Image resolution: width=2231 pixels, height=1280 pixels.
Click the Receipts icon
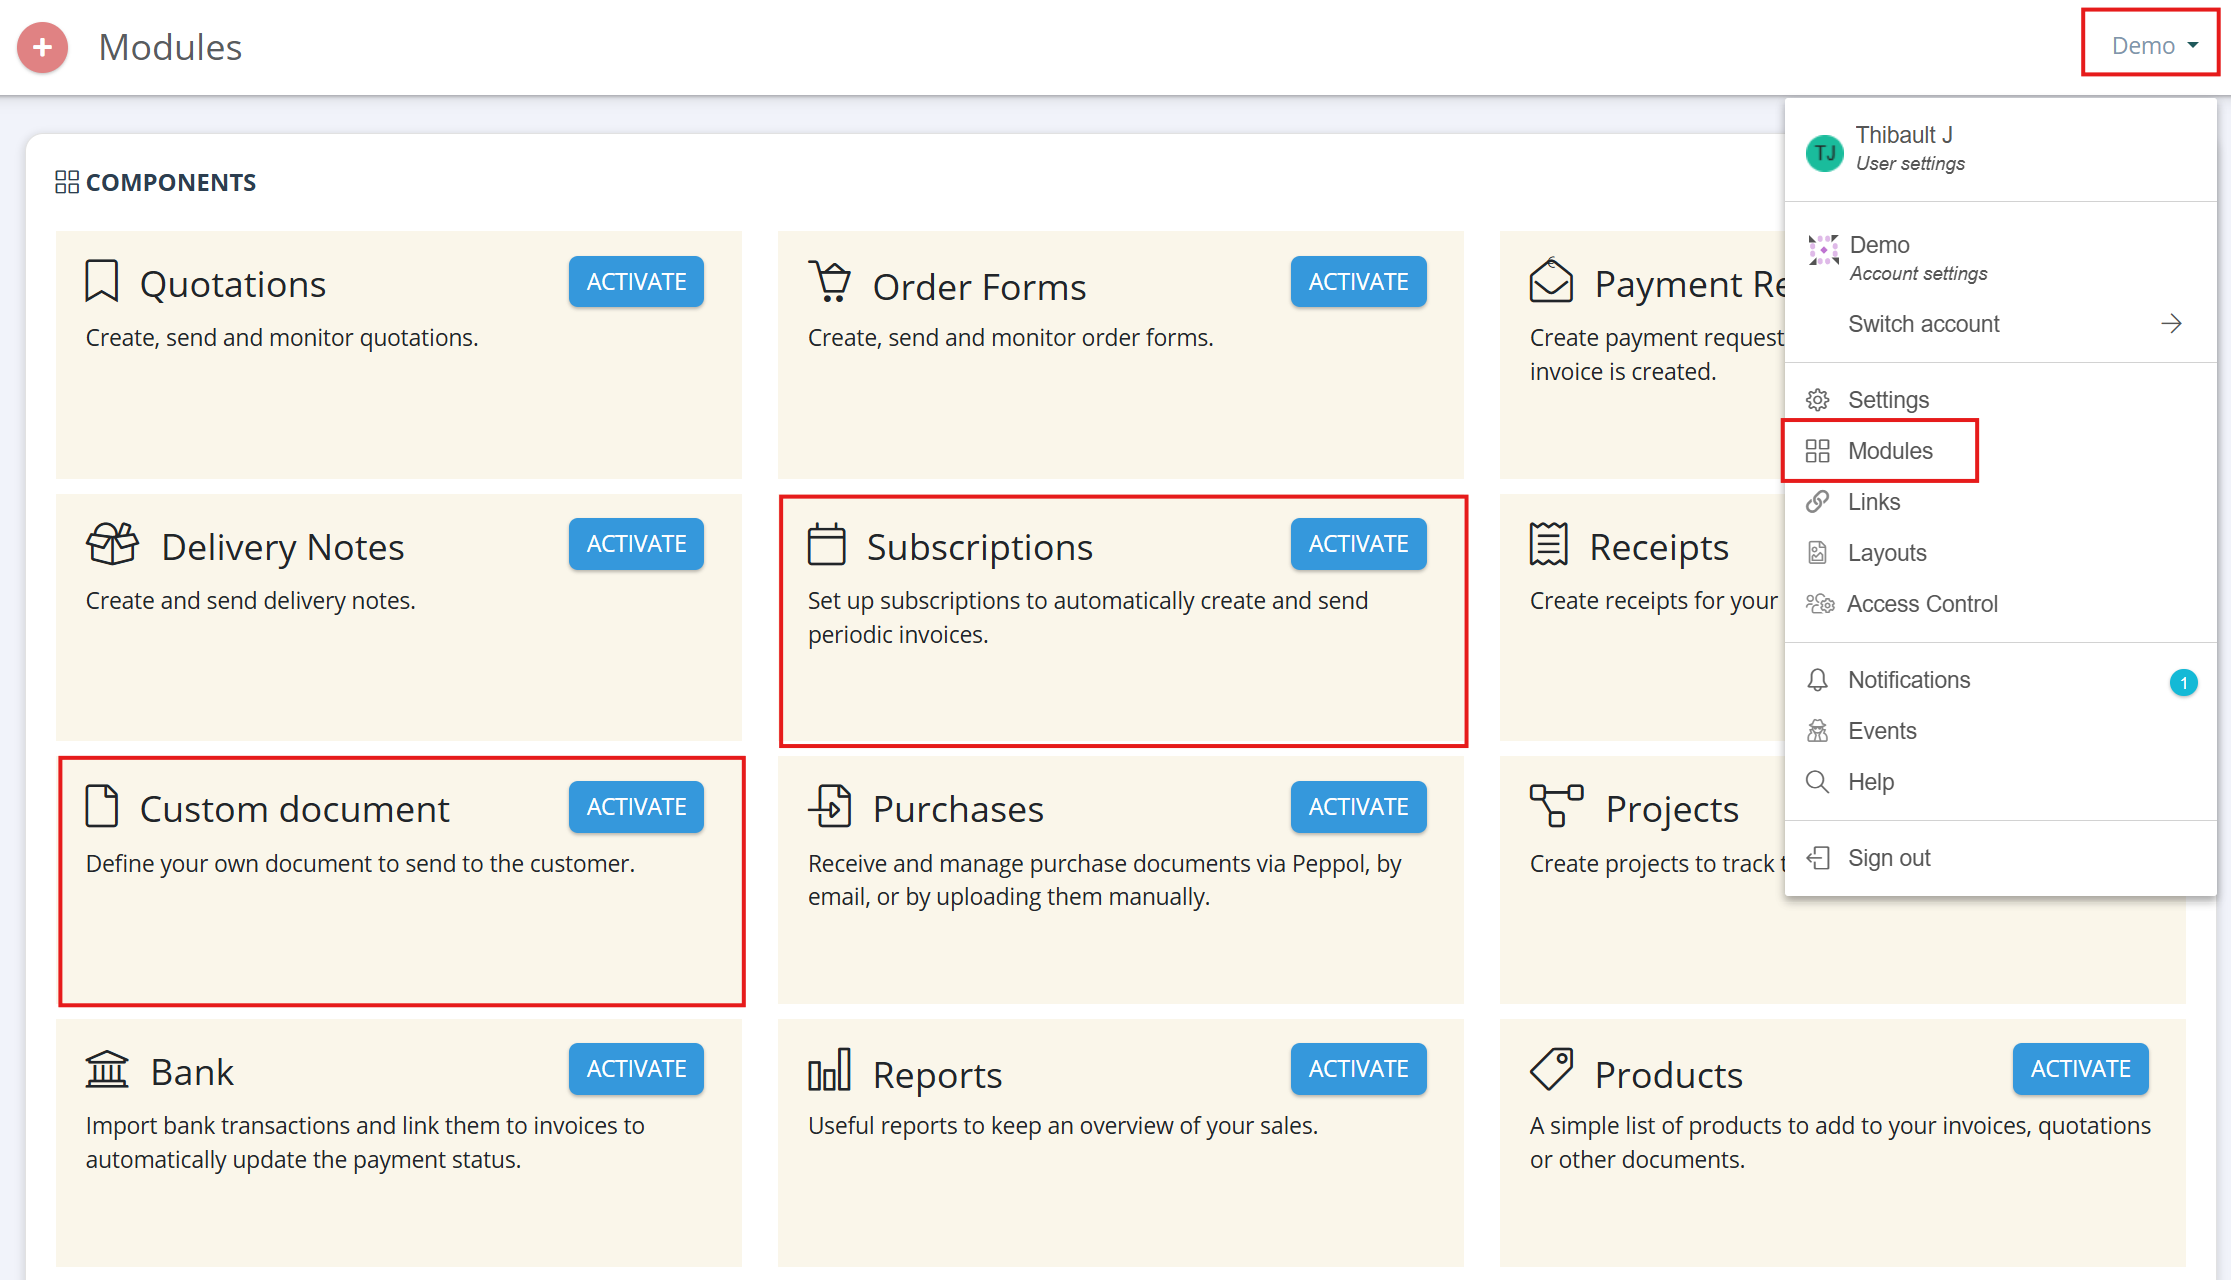1549,545
